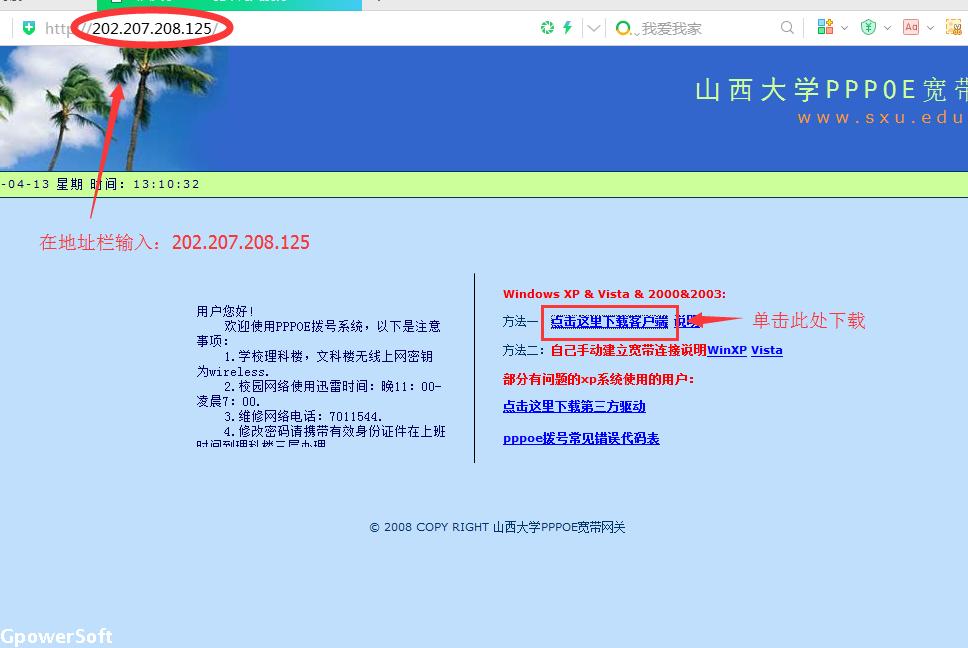Click the magnifier search icon
Viewport: 968px width, 648px height.
[788, 28]
